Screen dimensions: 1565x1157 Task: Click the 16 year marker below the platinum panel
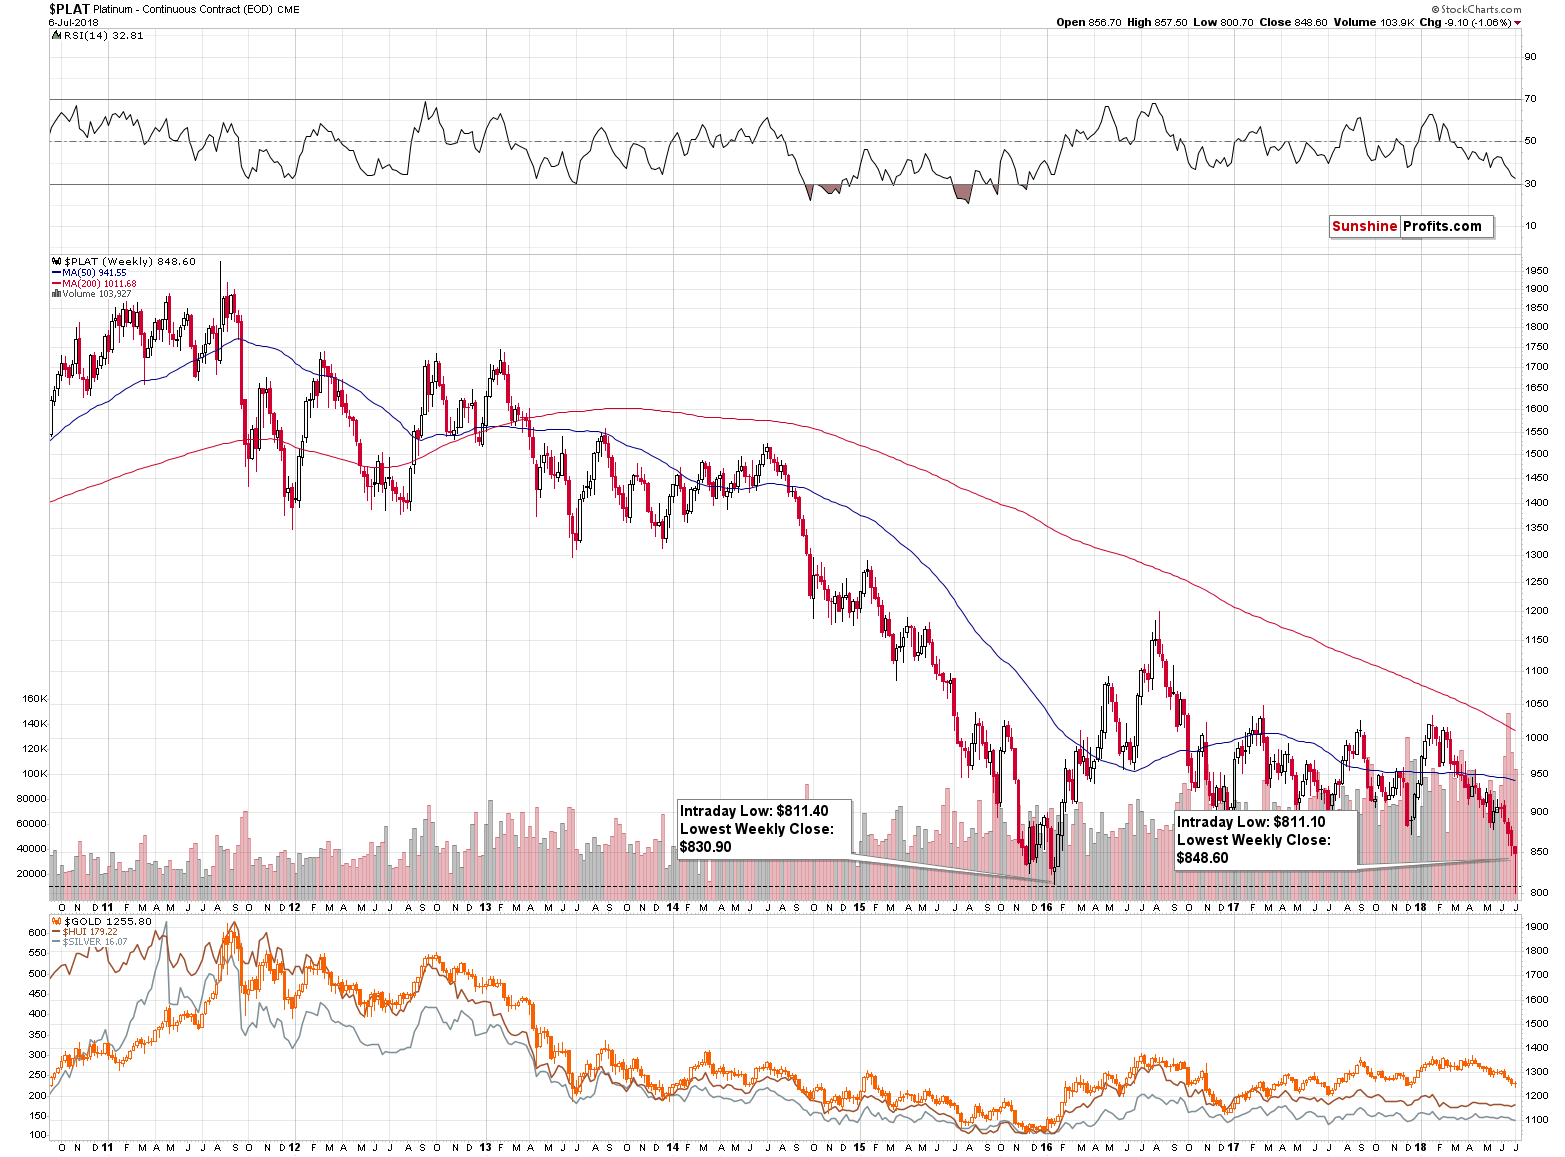tap(1047, 908)
